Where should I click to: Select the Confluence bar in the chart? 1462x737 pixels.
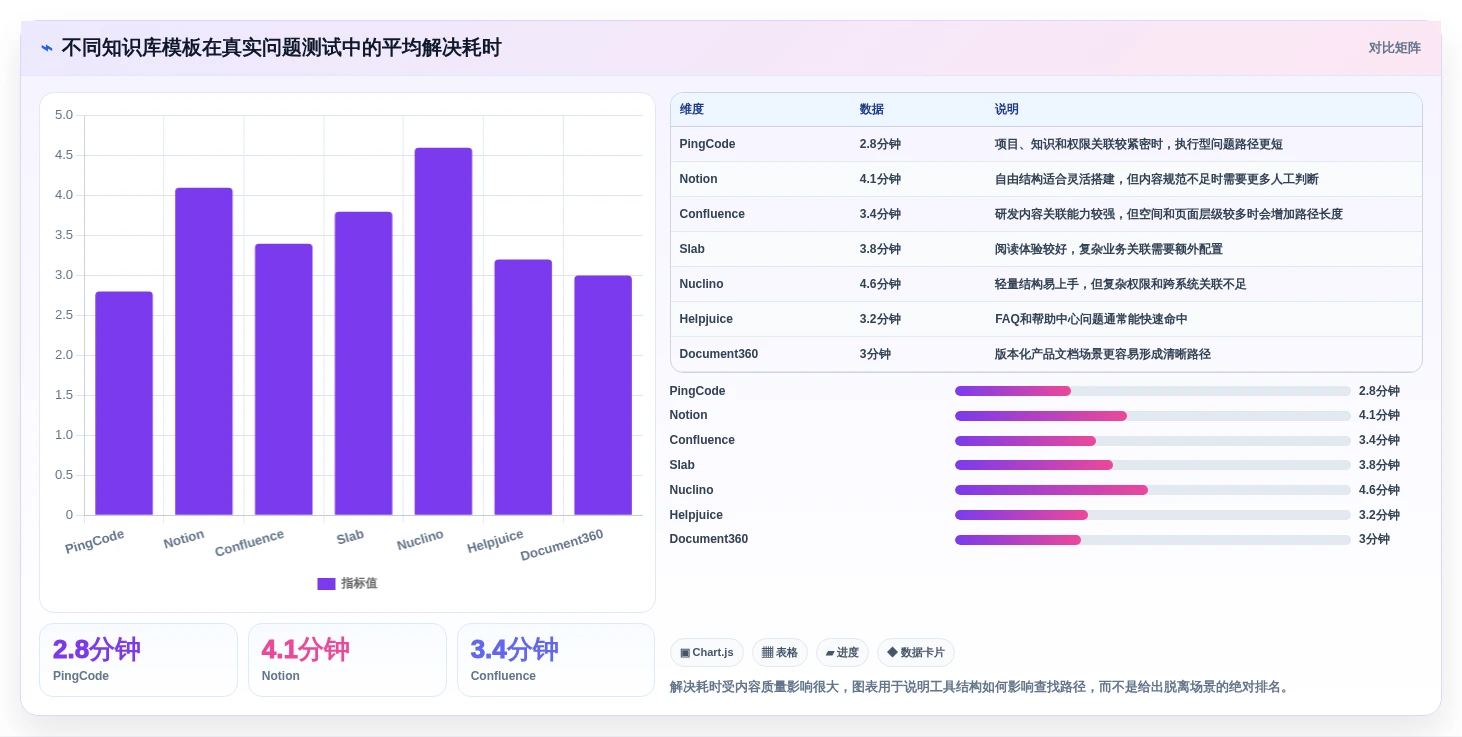point(284,379)
